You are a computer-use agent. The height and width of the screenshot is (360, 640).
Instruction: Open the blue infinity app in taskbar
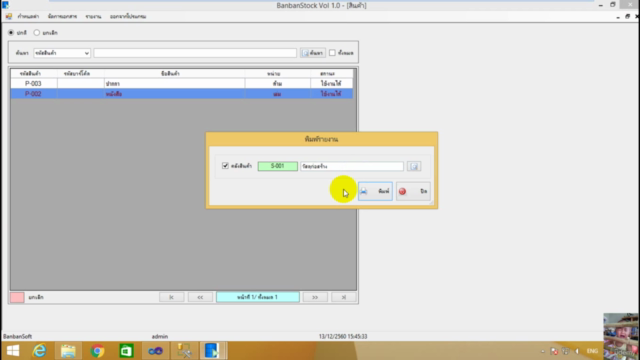coord(155,351)
